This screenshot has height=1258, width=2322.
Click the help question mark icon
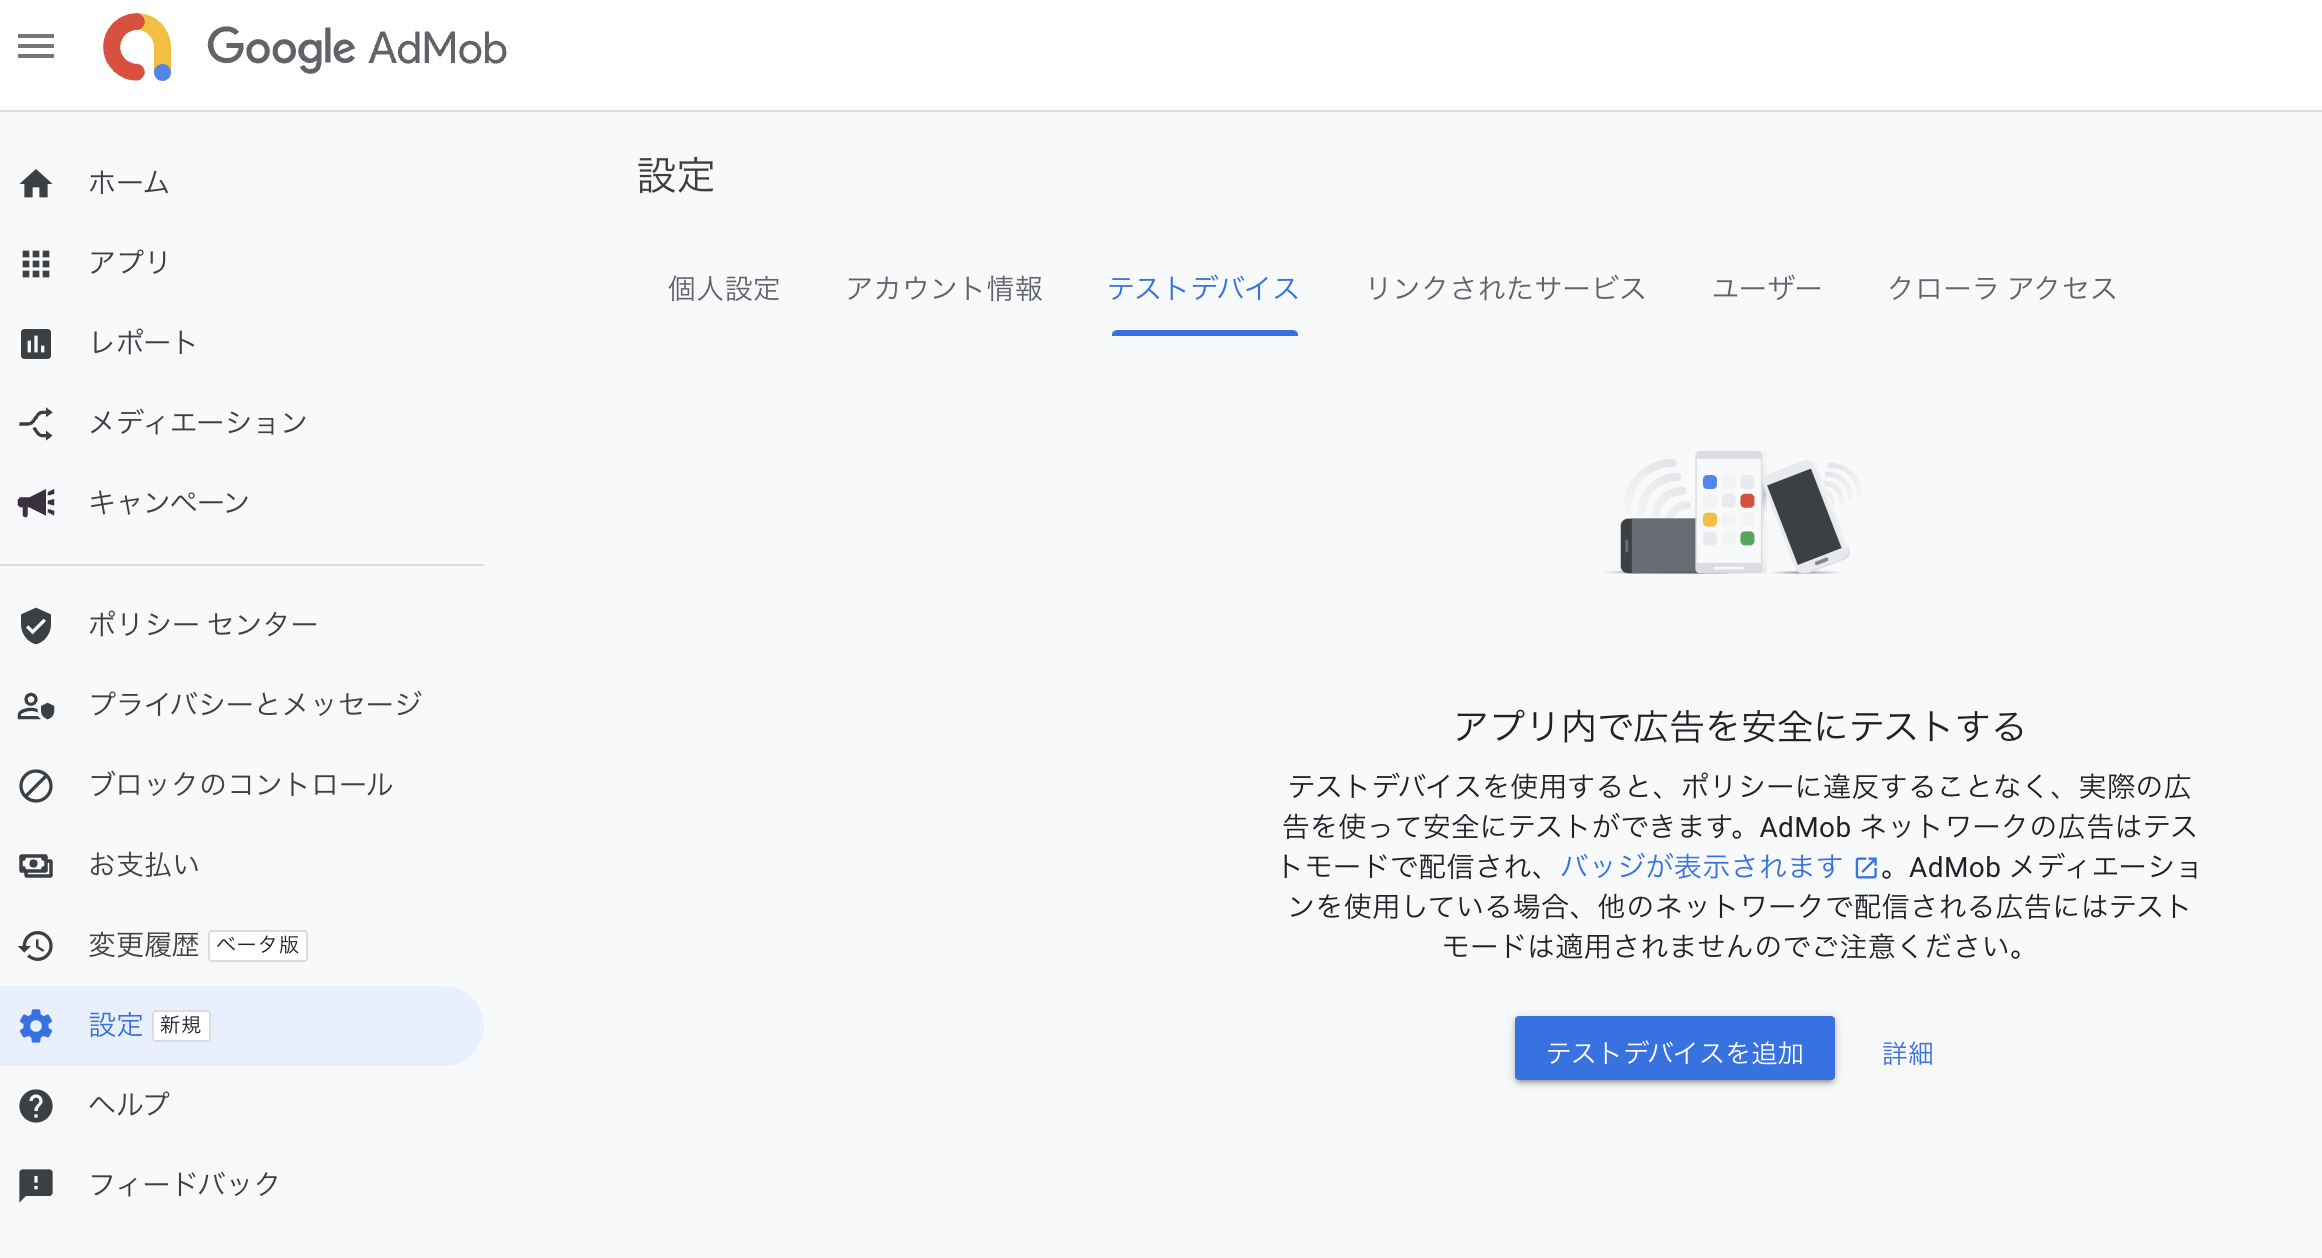(36, 1106)
